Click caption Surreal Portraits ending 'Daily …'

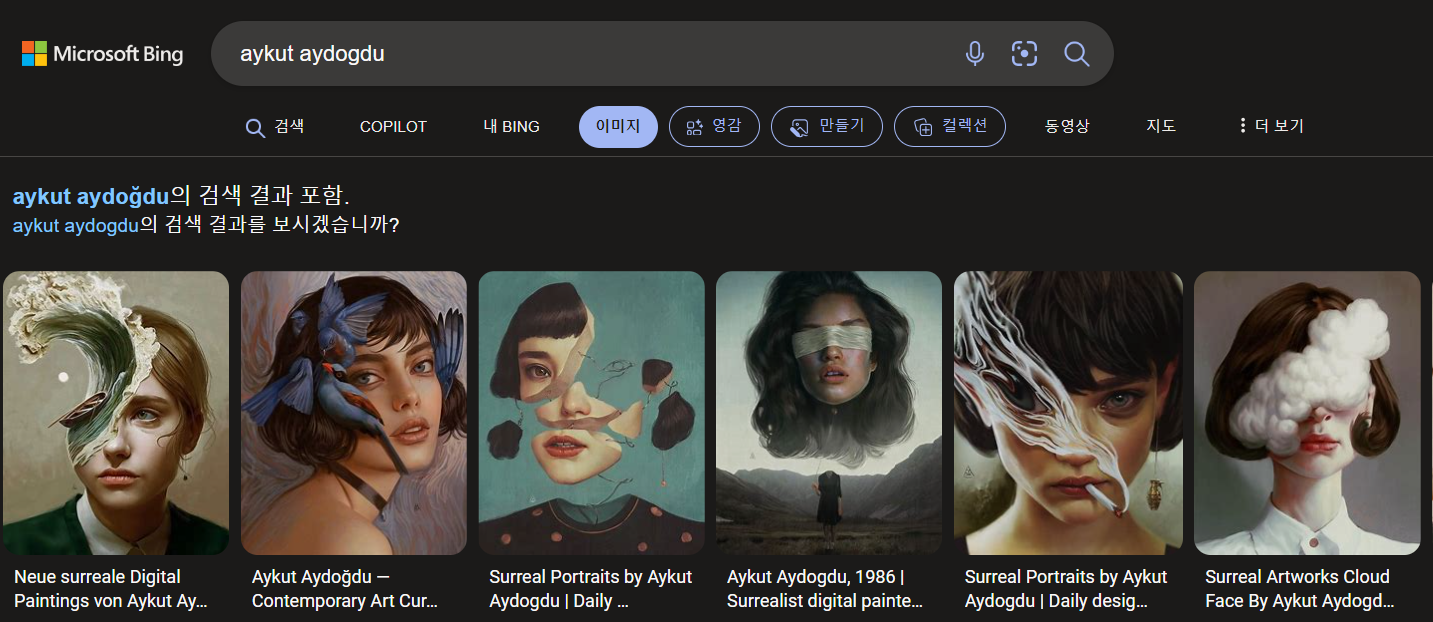click(590, 589)
